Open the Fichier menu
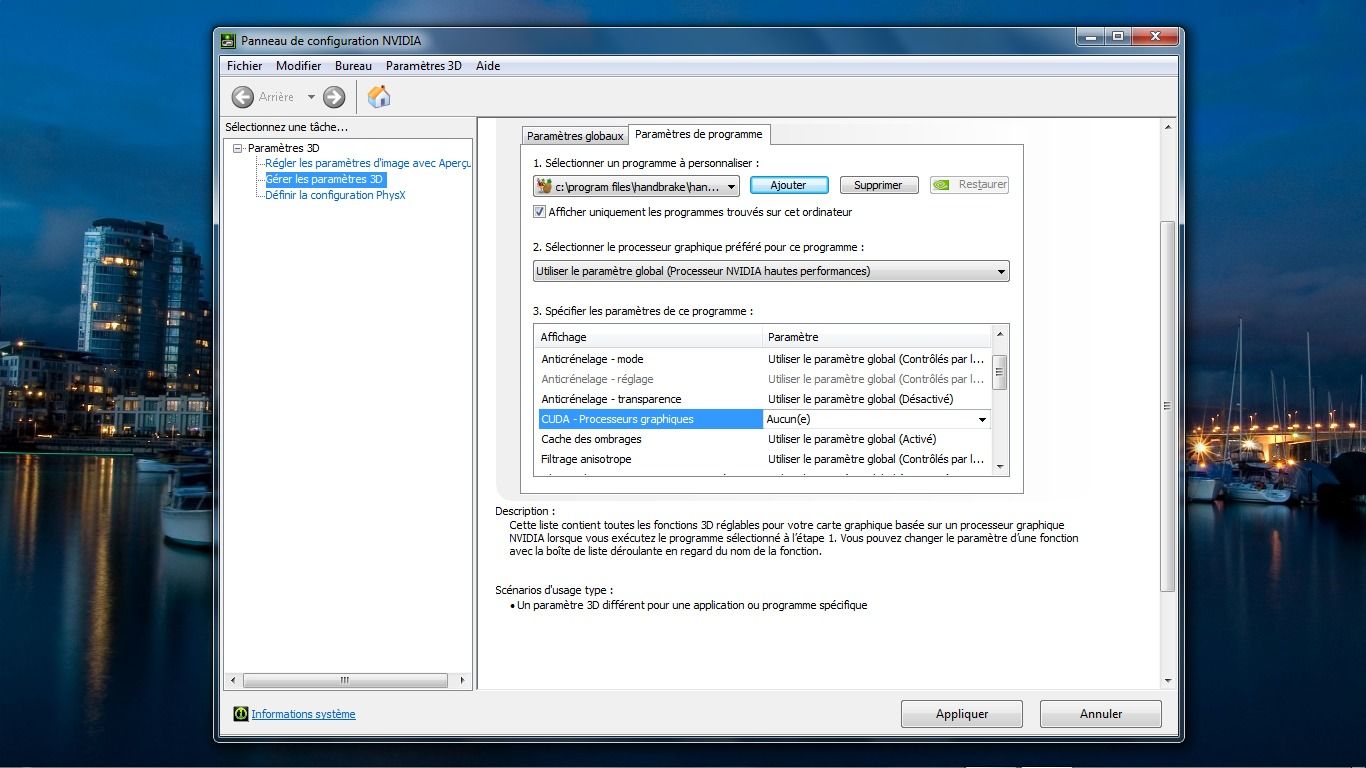Viewport: 1366px width, 768px height. pos(244,66)
